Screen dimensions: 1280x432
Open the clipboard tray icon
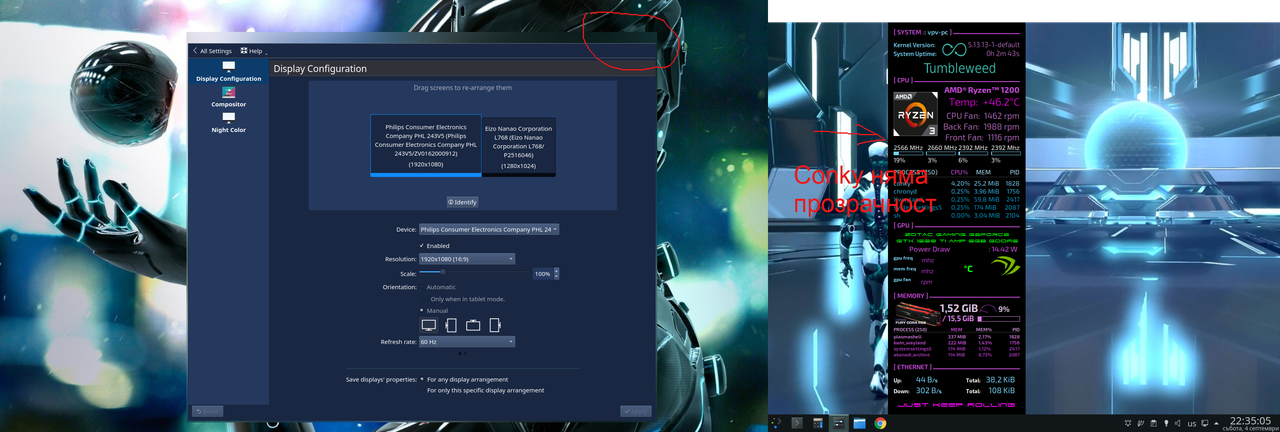point(1153,423)
